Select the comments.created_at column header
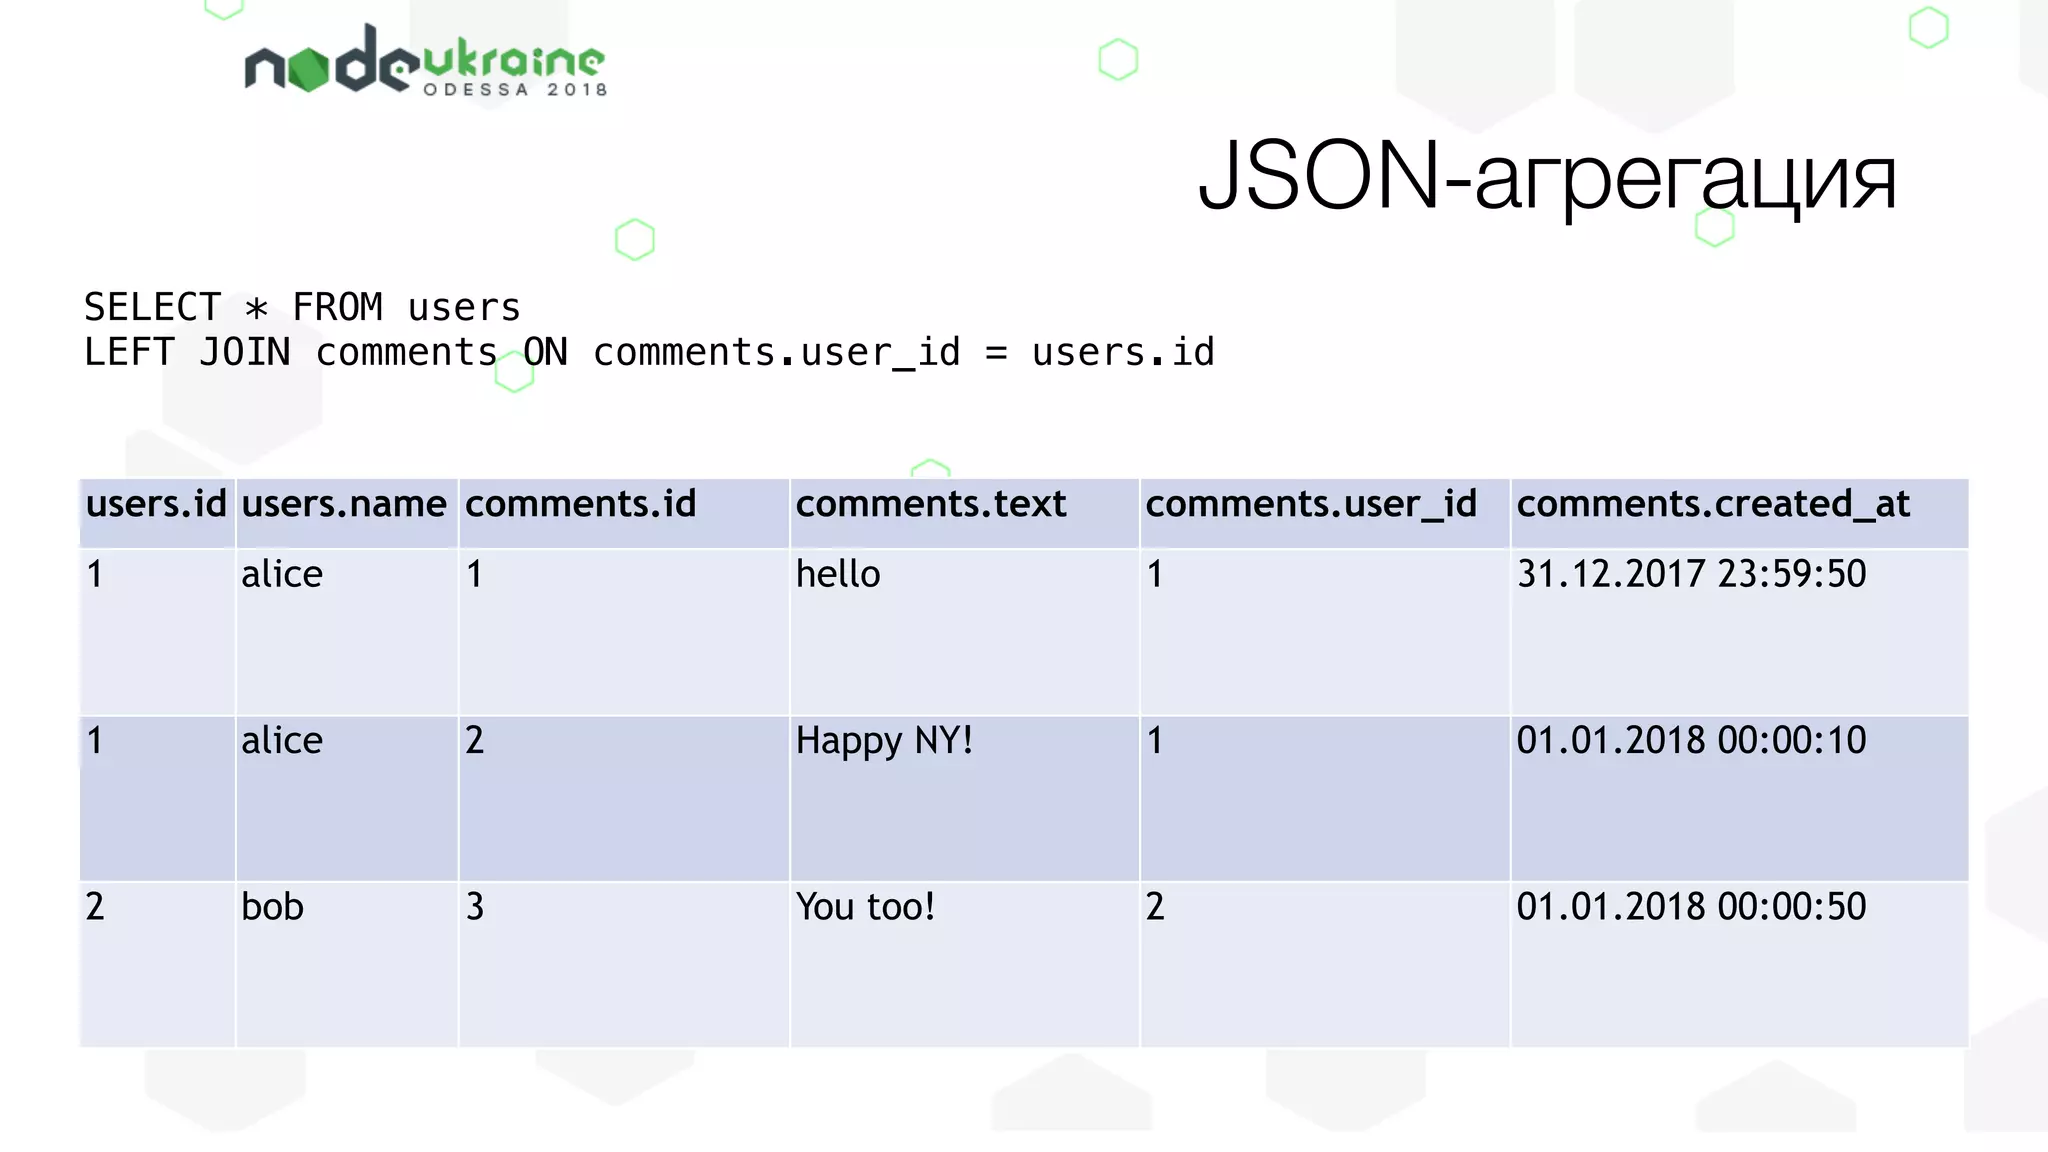The width and height of the screenshot is (2048, 1152). tap(1740, 513)
